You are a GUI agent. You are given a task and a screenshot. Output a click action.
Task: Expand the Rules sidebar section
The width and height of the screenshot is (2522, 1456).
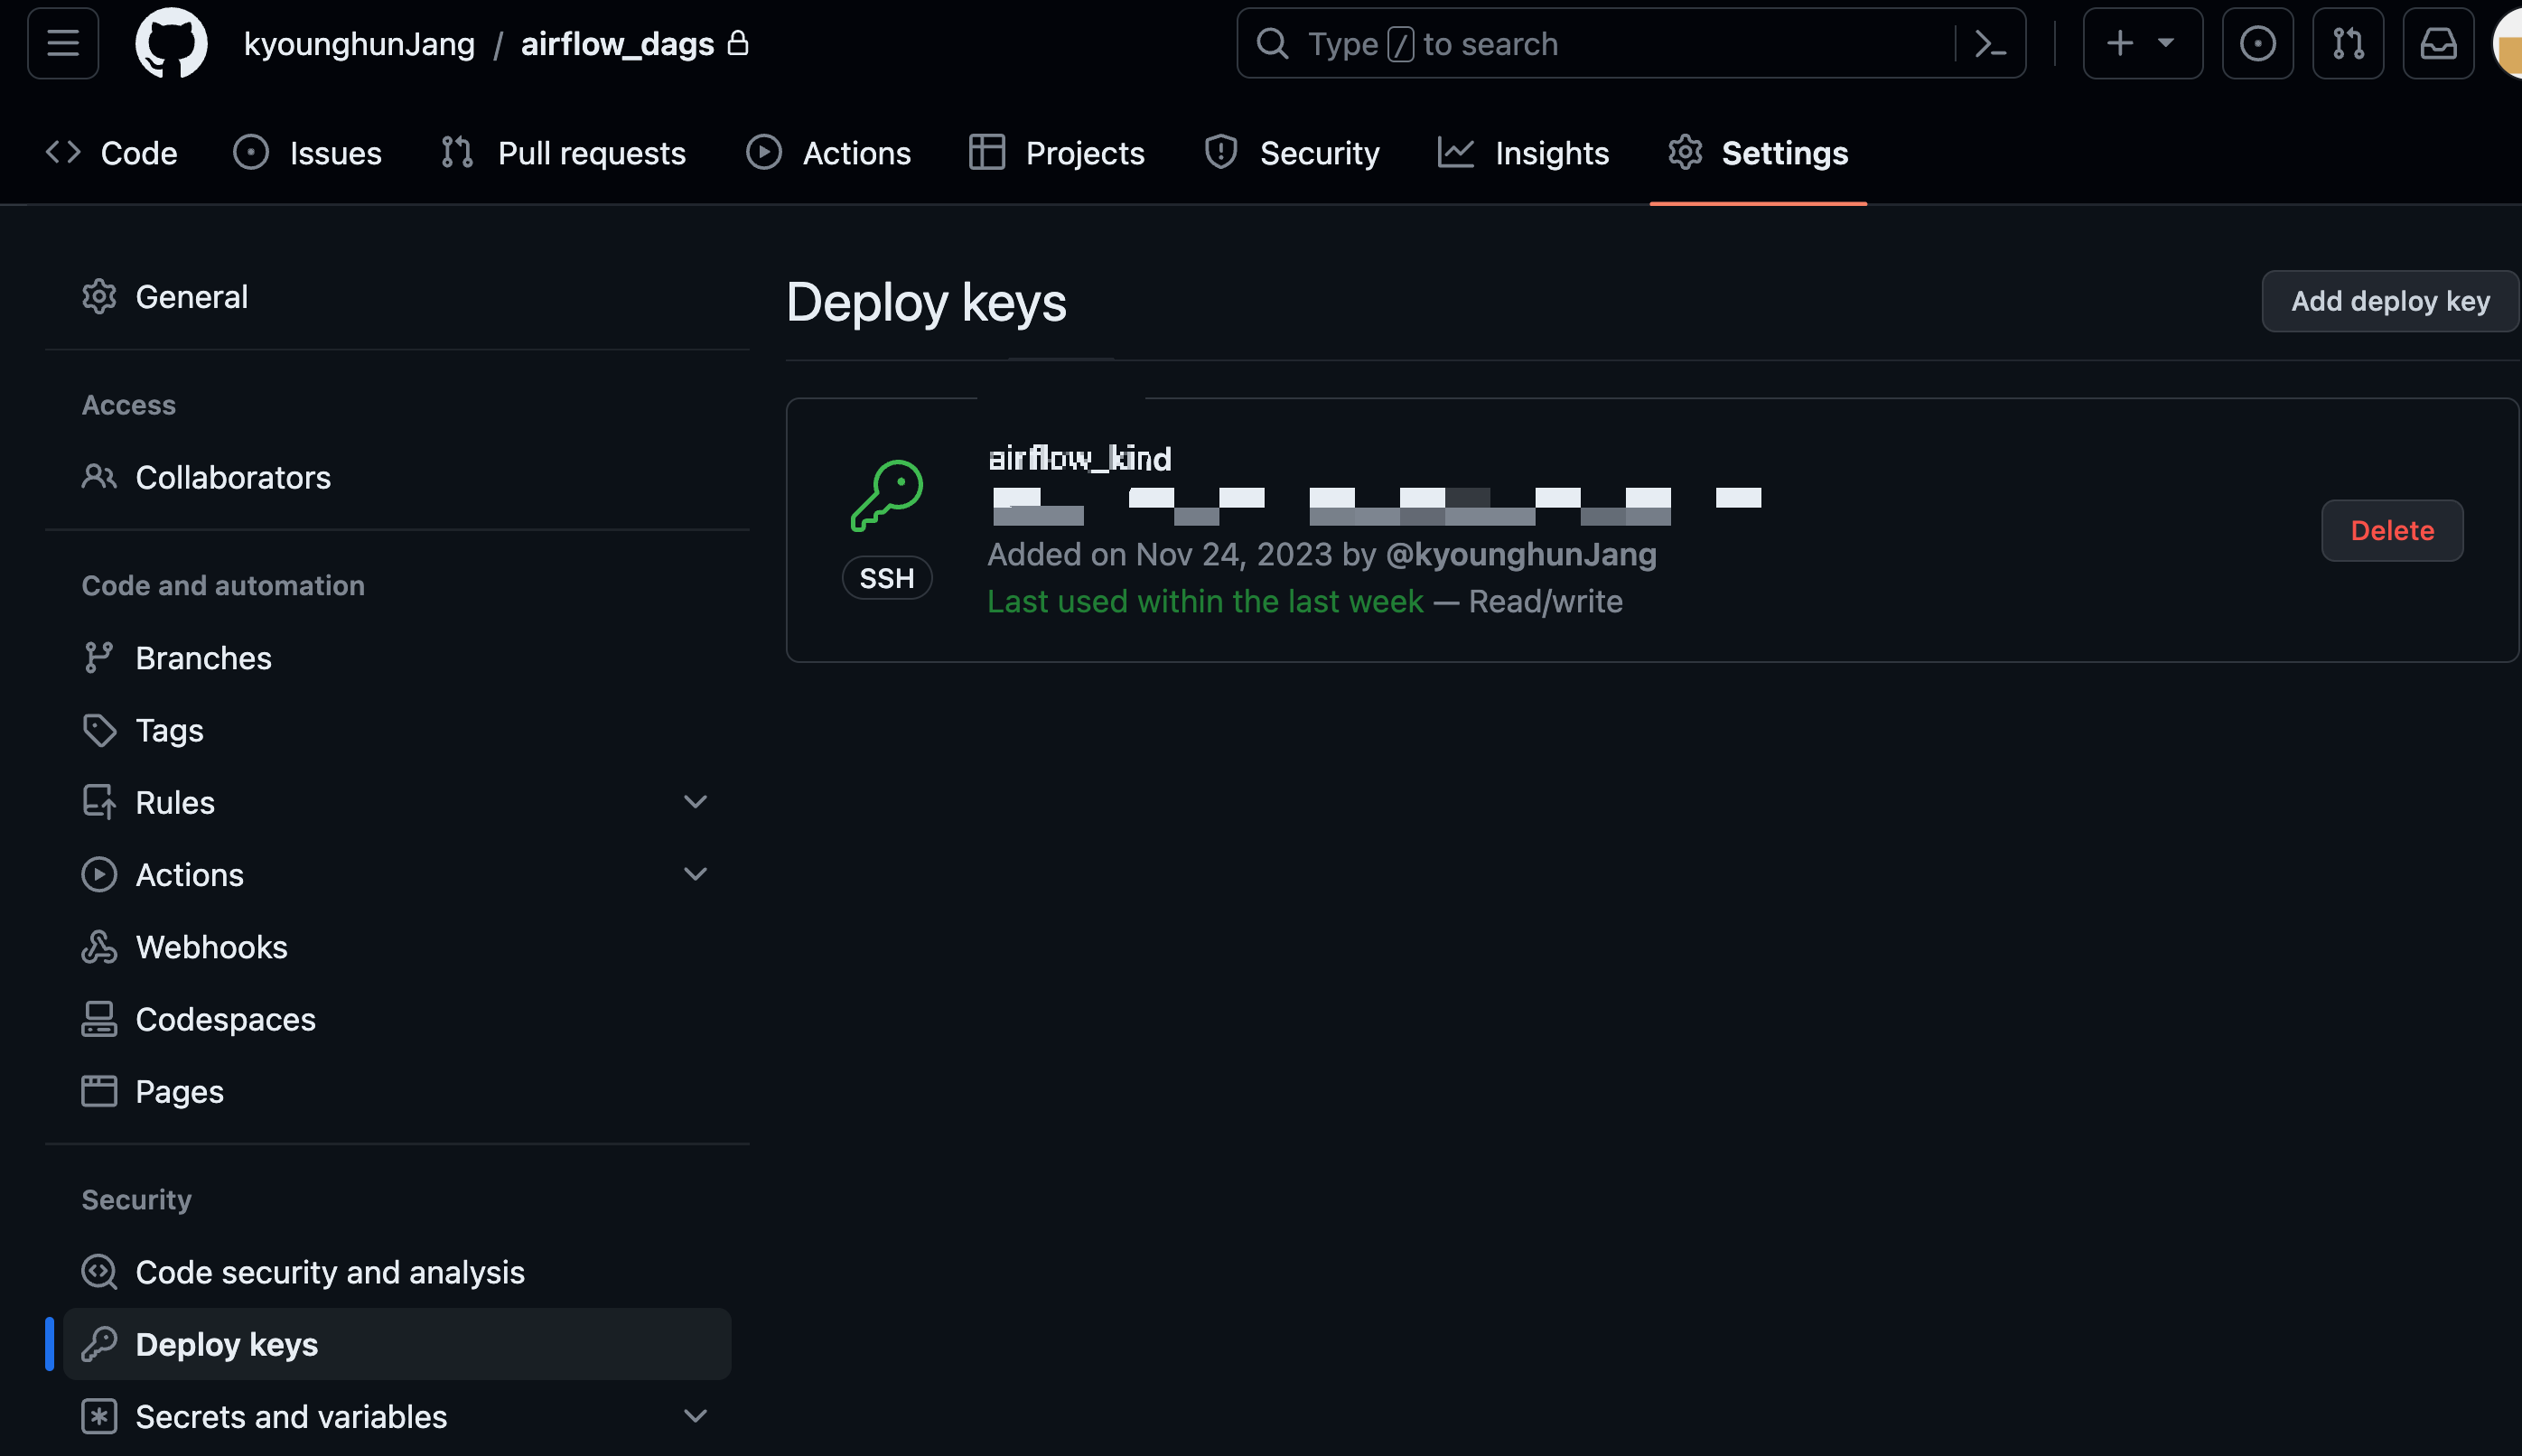pos(694,802)
